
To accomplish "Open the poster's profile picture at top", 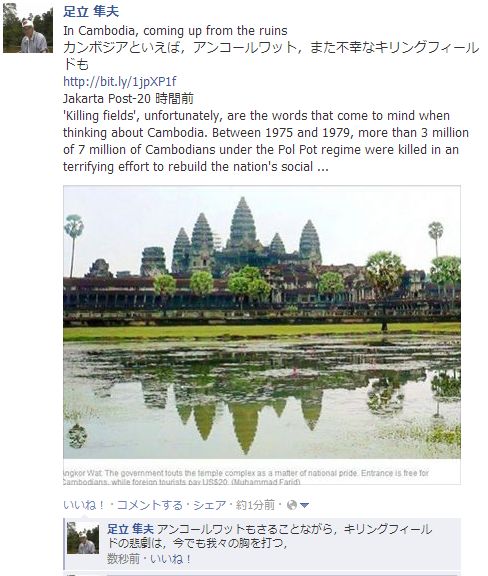I will click(x=28, y=28).
